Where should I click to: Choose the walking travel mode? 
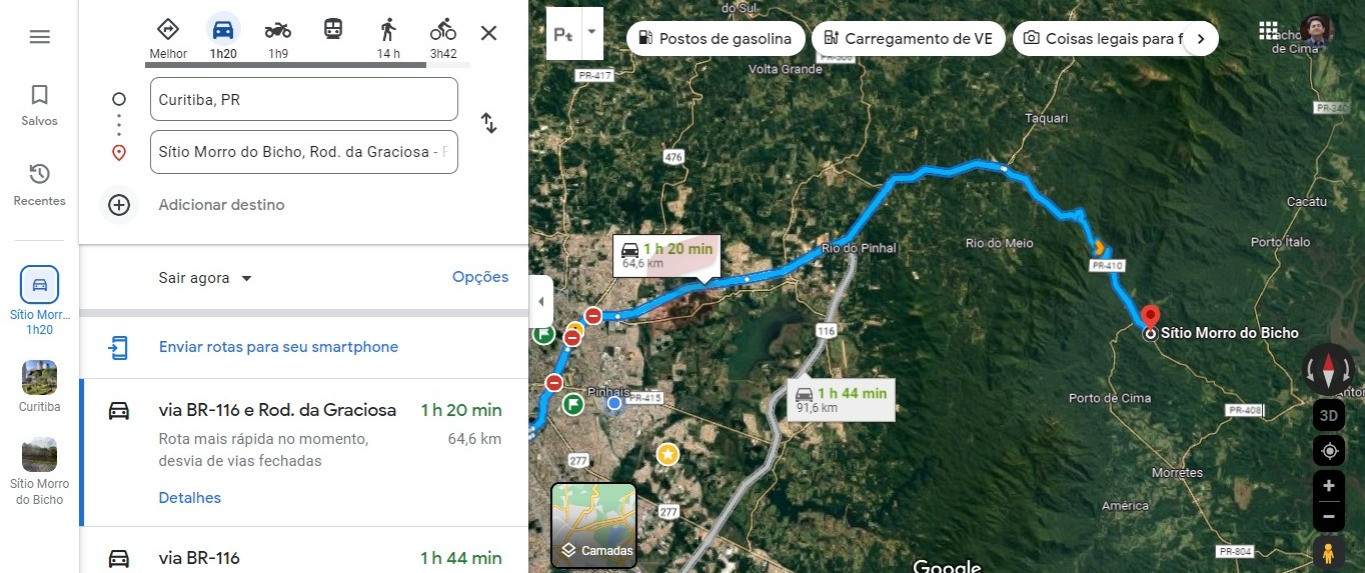click(388, 37)
